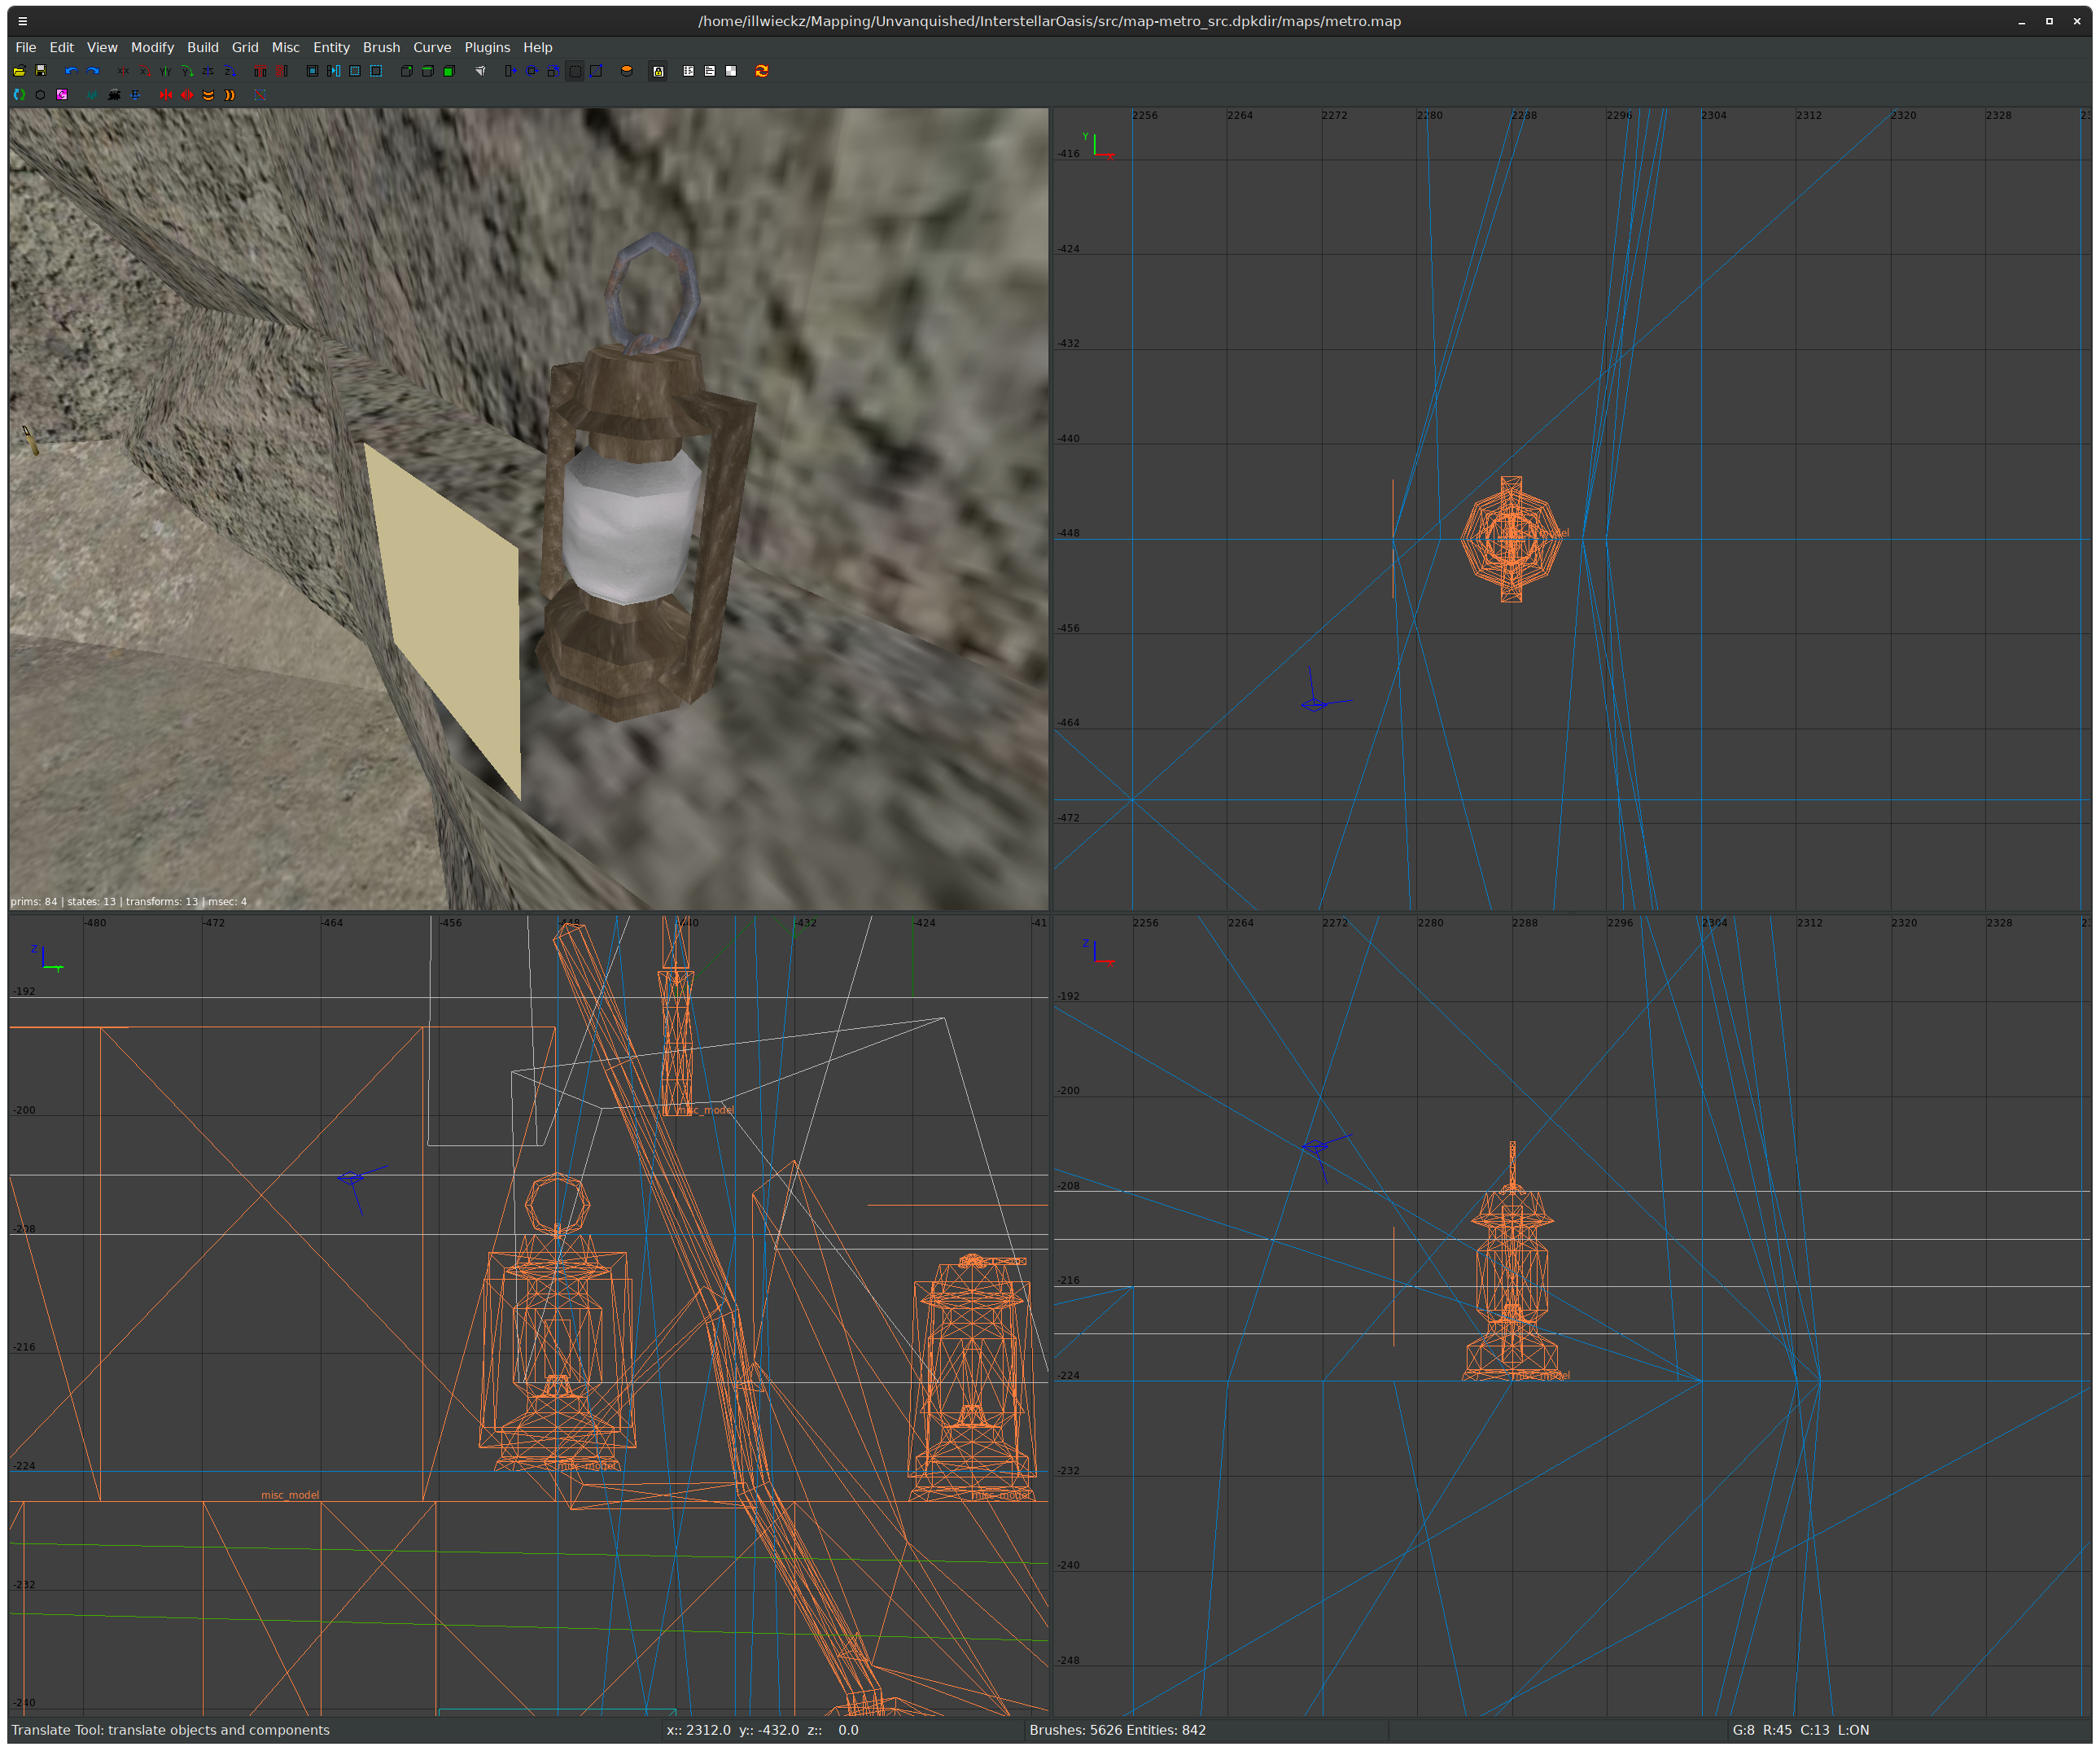Image resolution: width=2100 pixels, height=1751 pixels.
Task: Click the gray paper-plane icon
Action: click(x=481, y=71)
